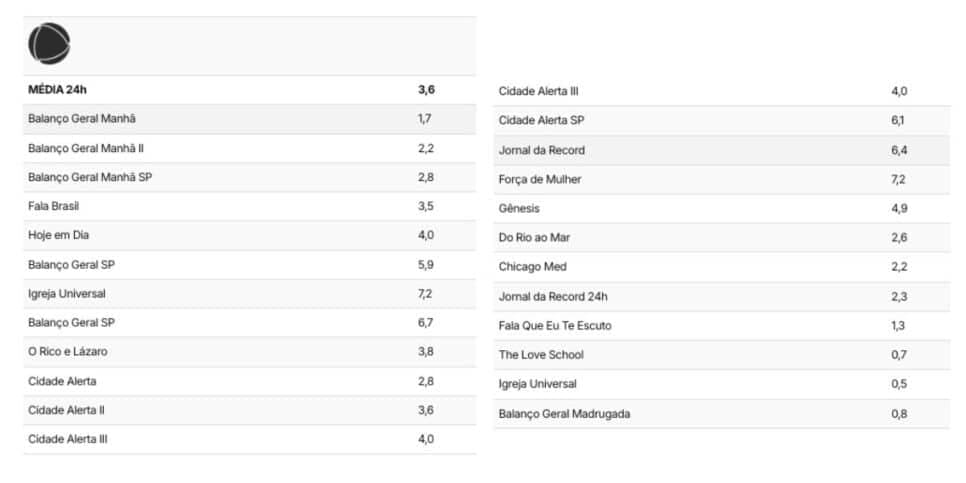Select The Love School entry
This screenshot has height=483, width=966.
(x=721, y=355)
